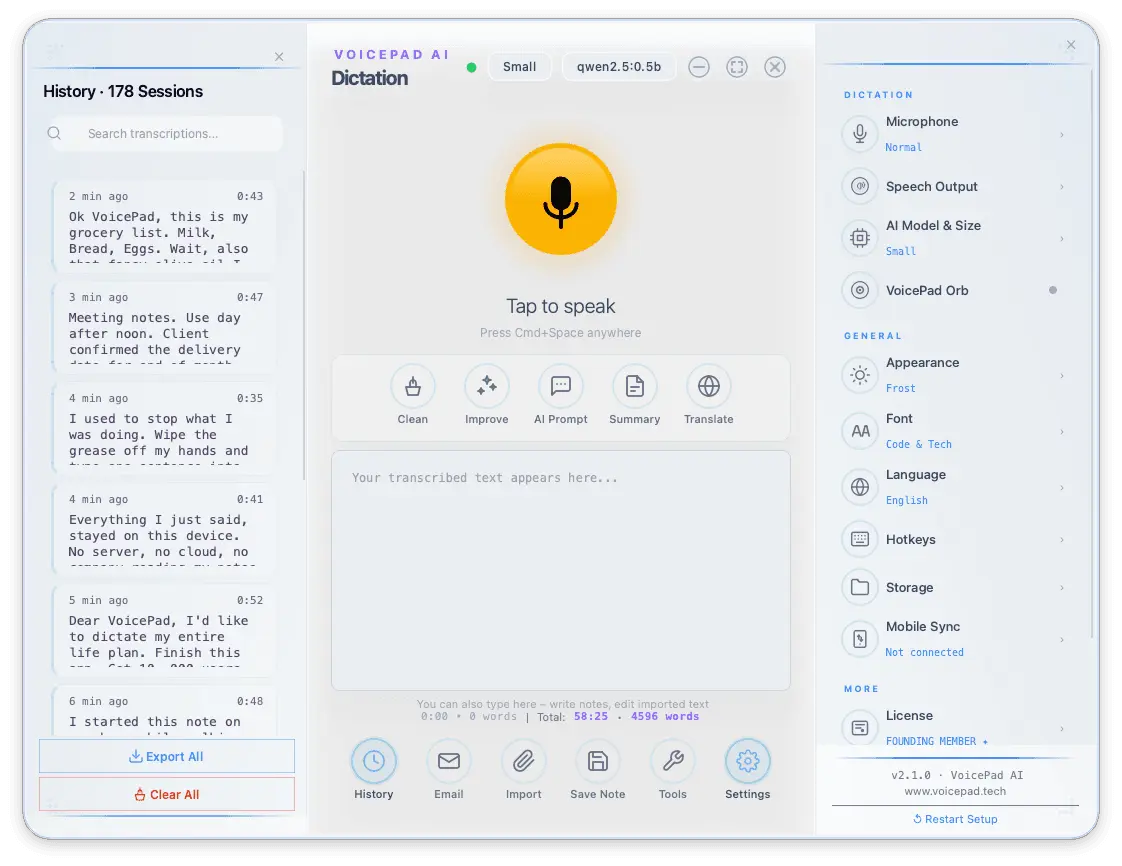Image resolution: width=1122 pixels, height=866 pixels.
Task: Click Export All button
Action: (x=167, y=756)
